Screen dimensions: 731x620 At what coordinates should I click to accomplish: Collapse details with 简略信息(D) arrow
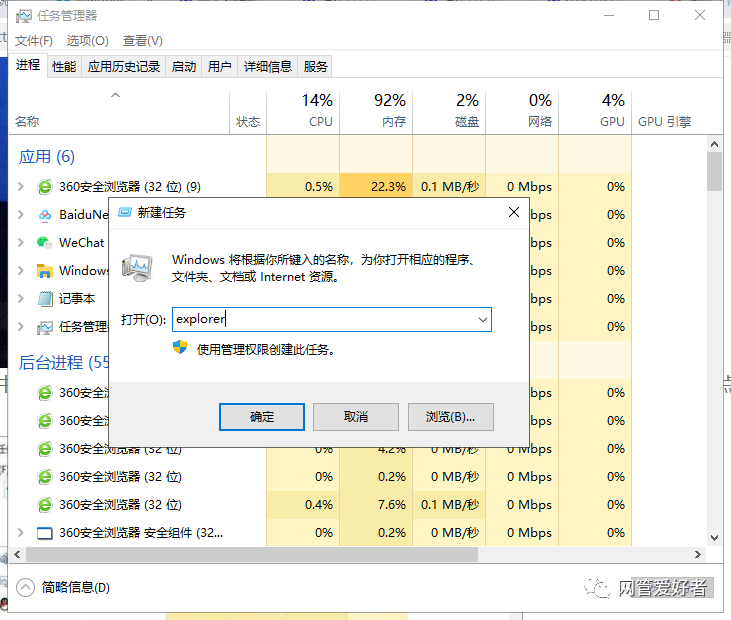click(x=26, y=587)
